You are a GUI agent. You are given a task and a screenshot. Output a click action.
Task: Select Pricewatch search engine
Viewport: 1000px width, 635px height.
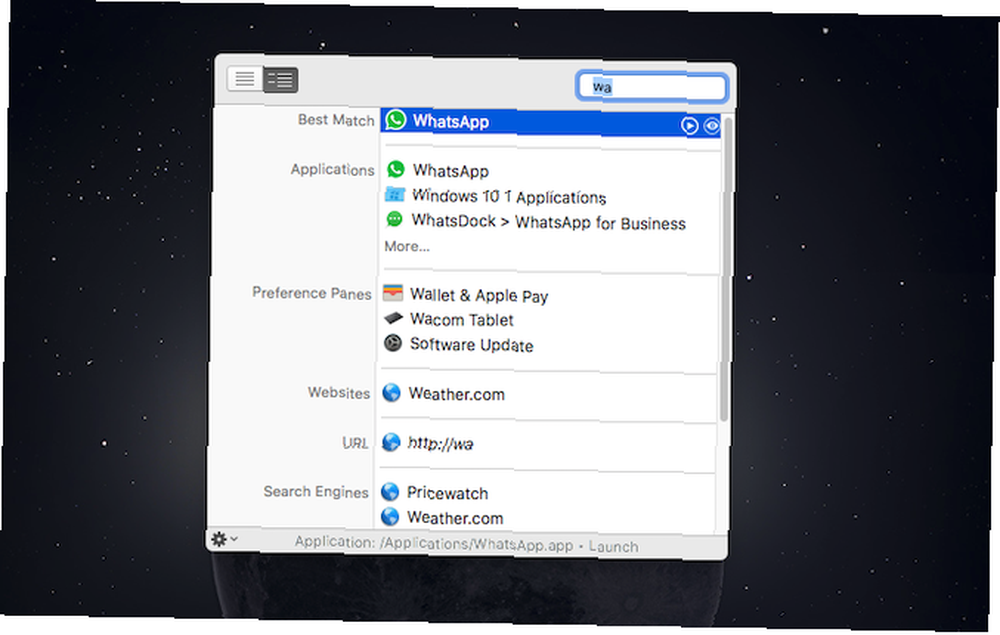pos(448,493)
